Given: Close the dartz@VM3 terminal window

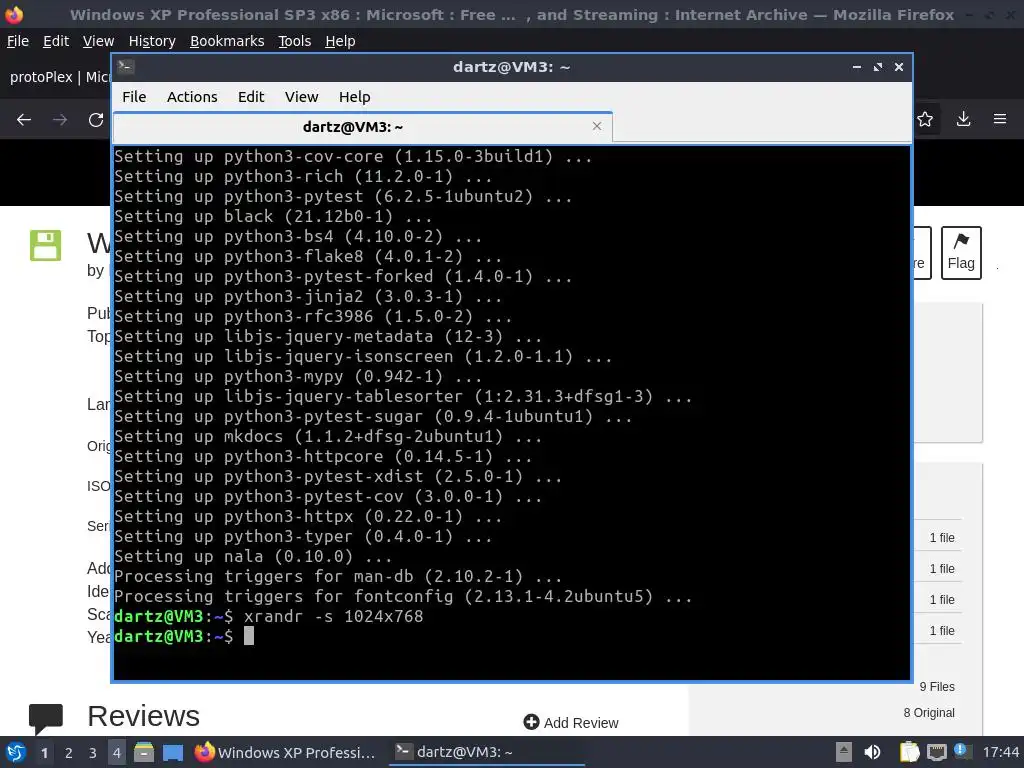Looking at the screenshot, I should click(899, 67).
